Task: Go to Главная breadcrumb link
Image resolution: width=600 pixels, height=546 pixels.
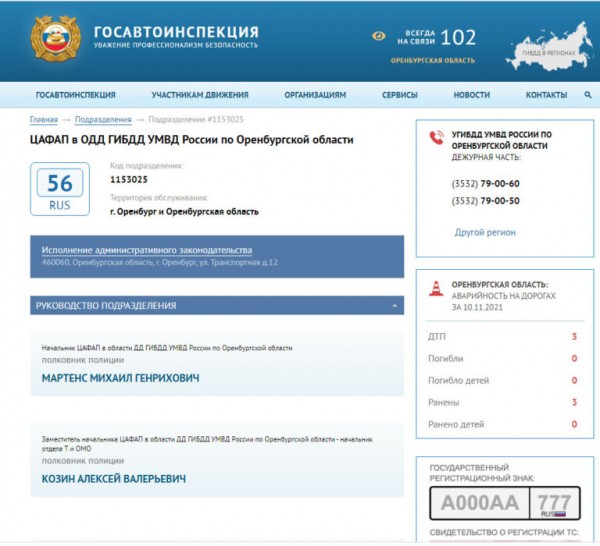Action: point(44,119)
